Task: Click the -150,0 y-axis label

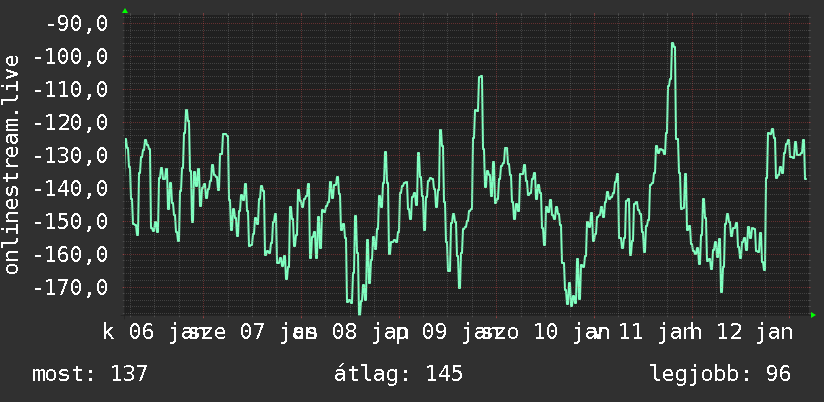Action: [x=71, y=222]
